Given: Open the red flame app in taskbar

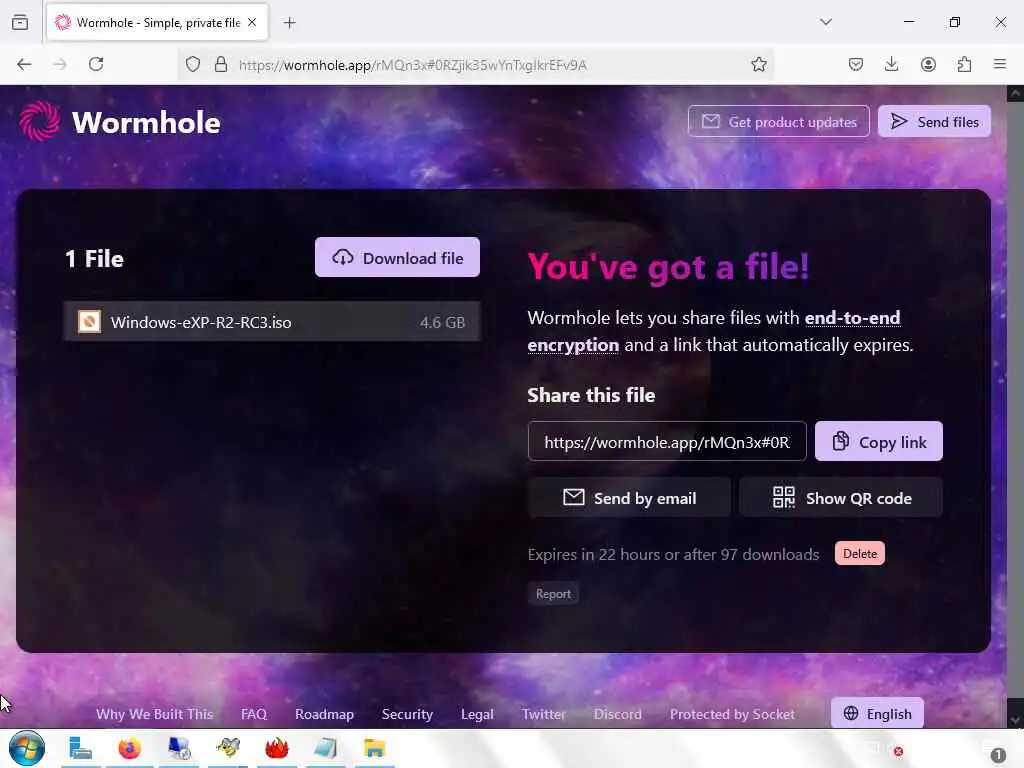Looking at the screenshot, I should 276,748.
